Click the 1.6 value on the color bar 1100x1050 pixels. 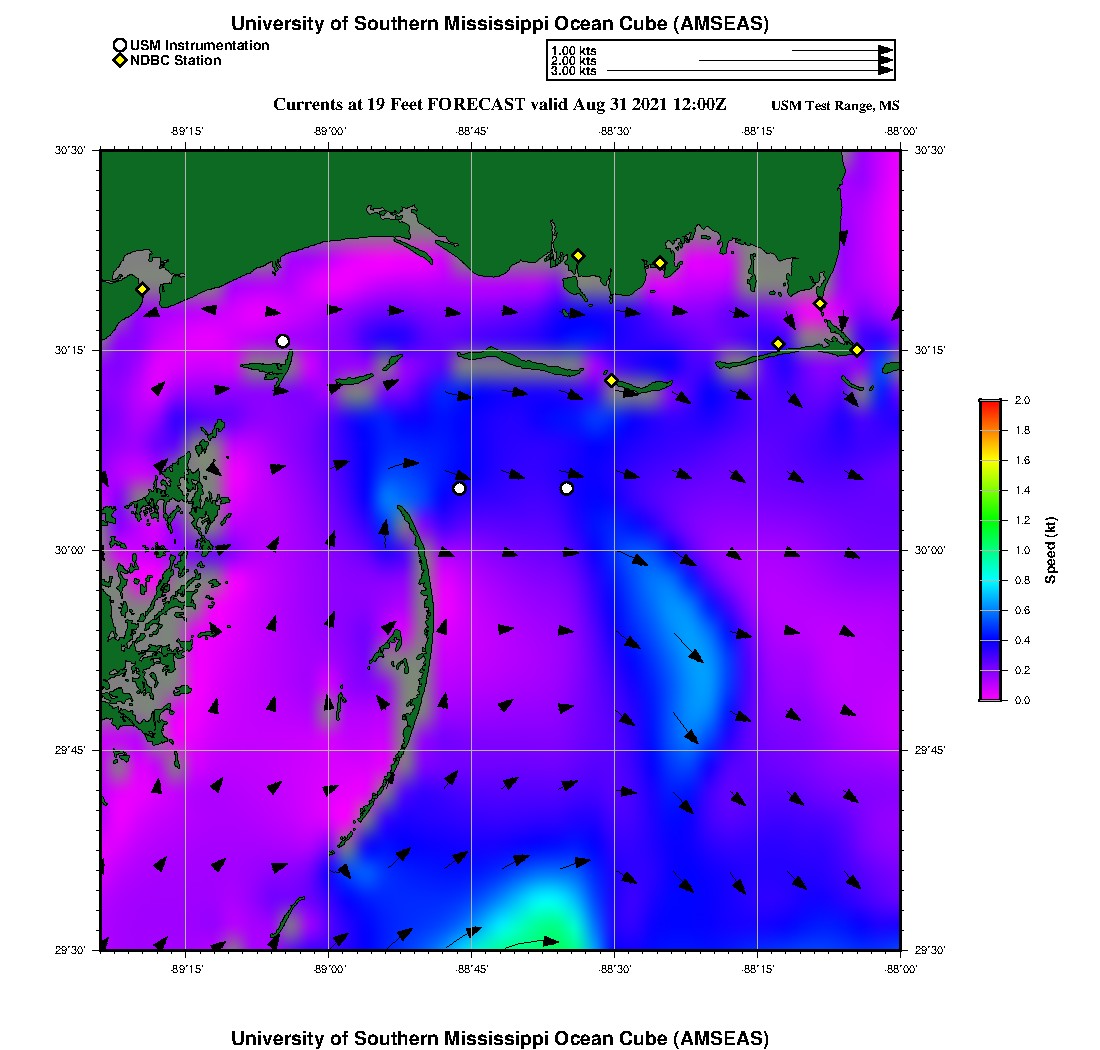pyautogui.click(x=1022, y=460)
